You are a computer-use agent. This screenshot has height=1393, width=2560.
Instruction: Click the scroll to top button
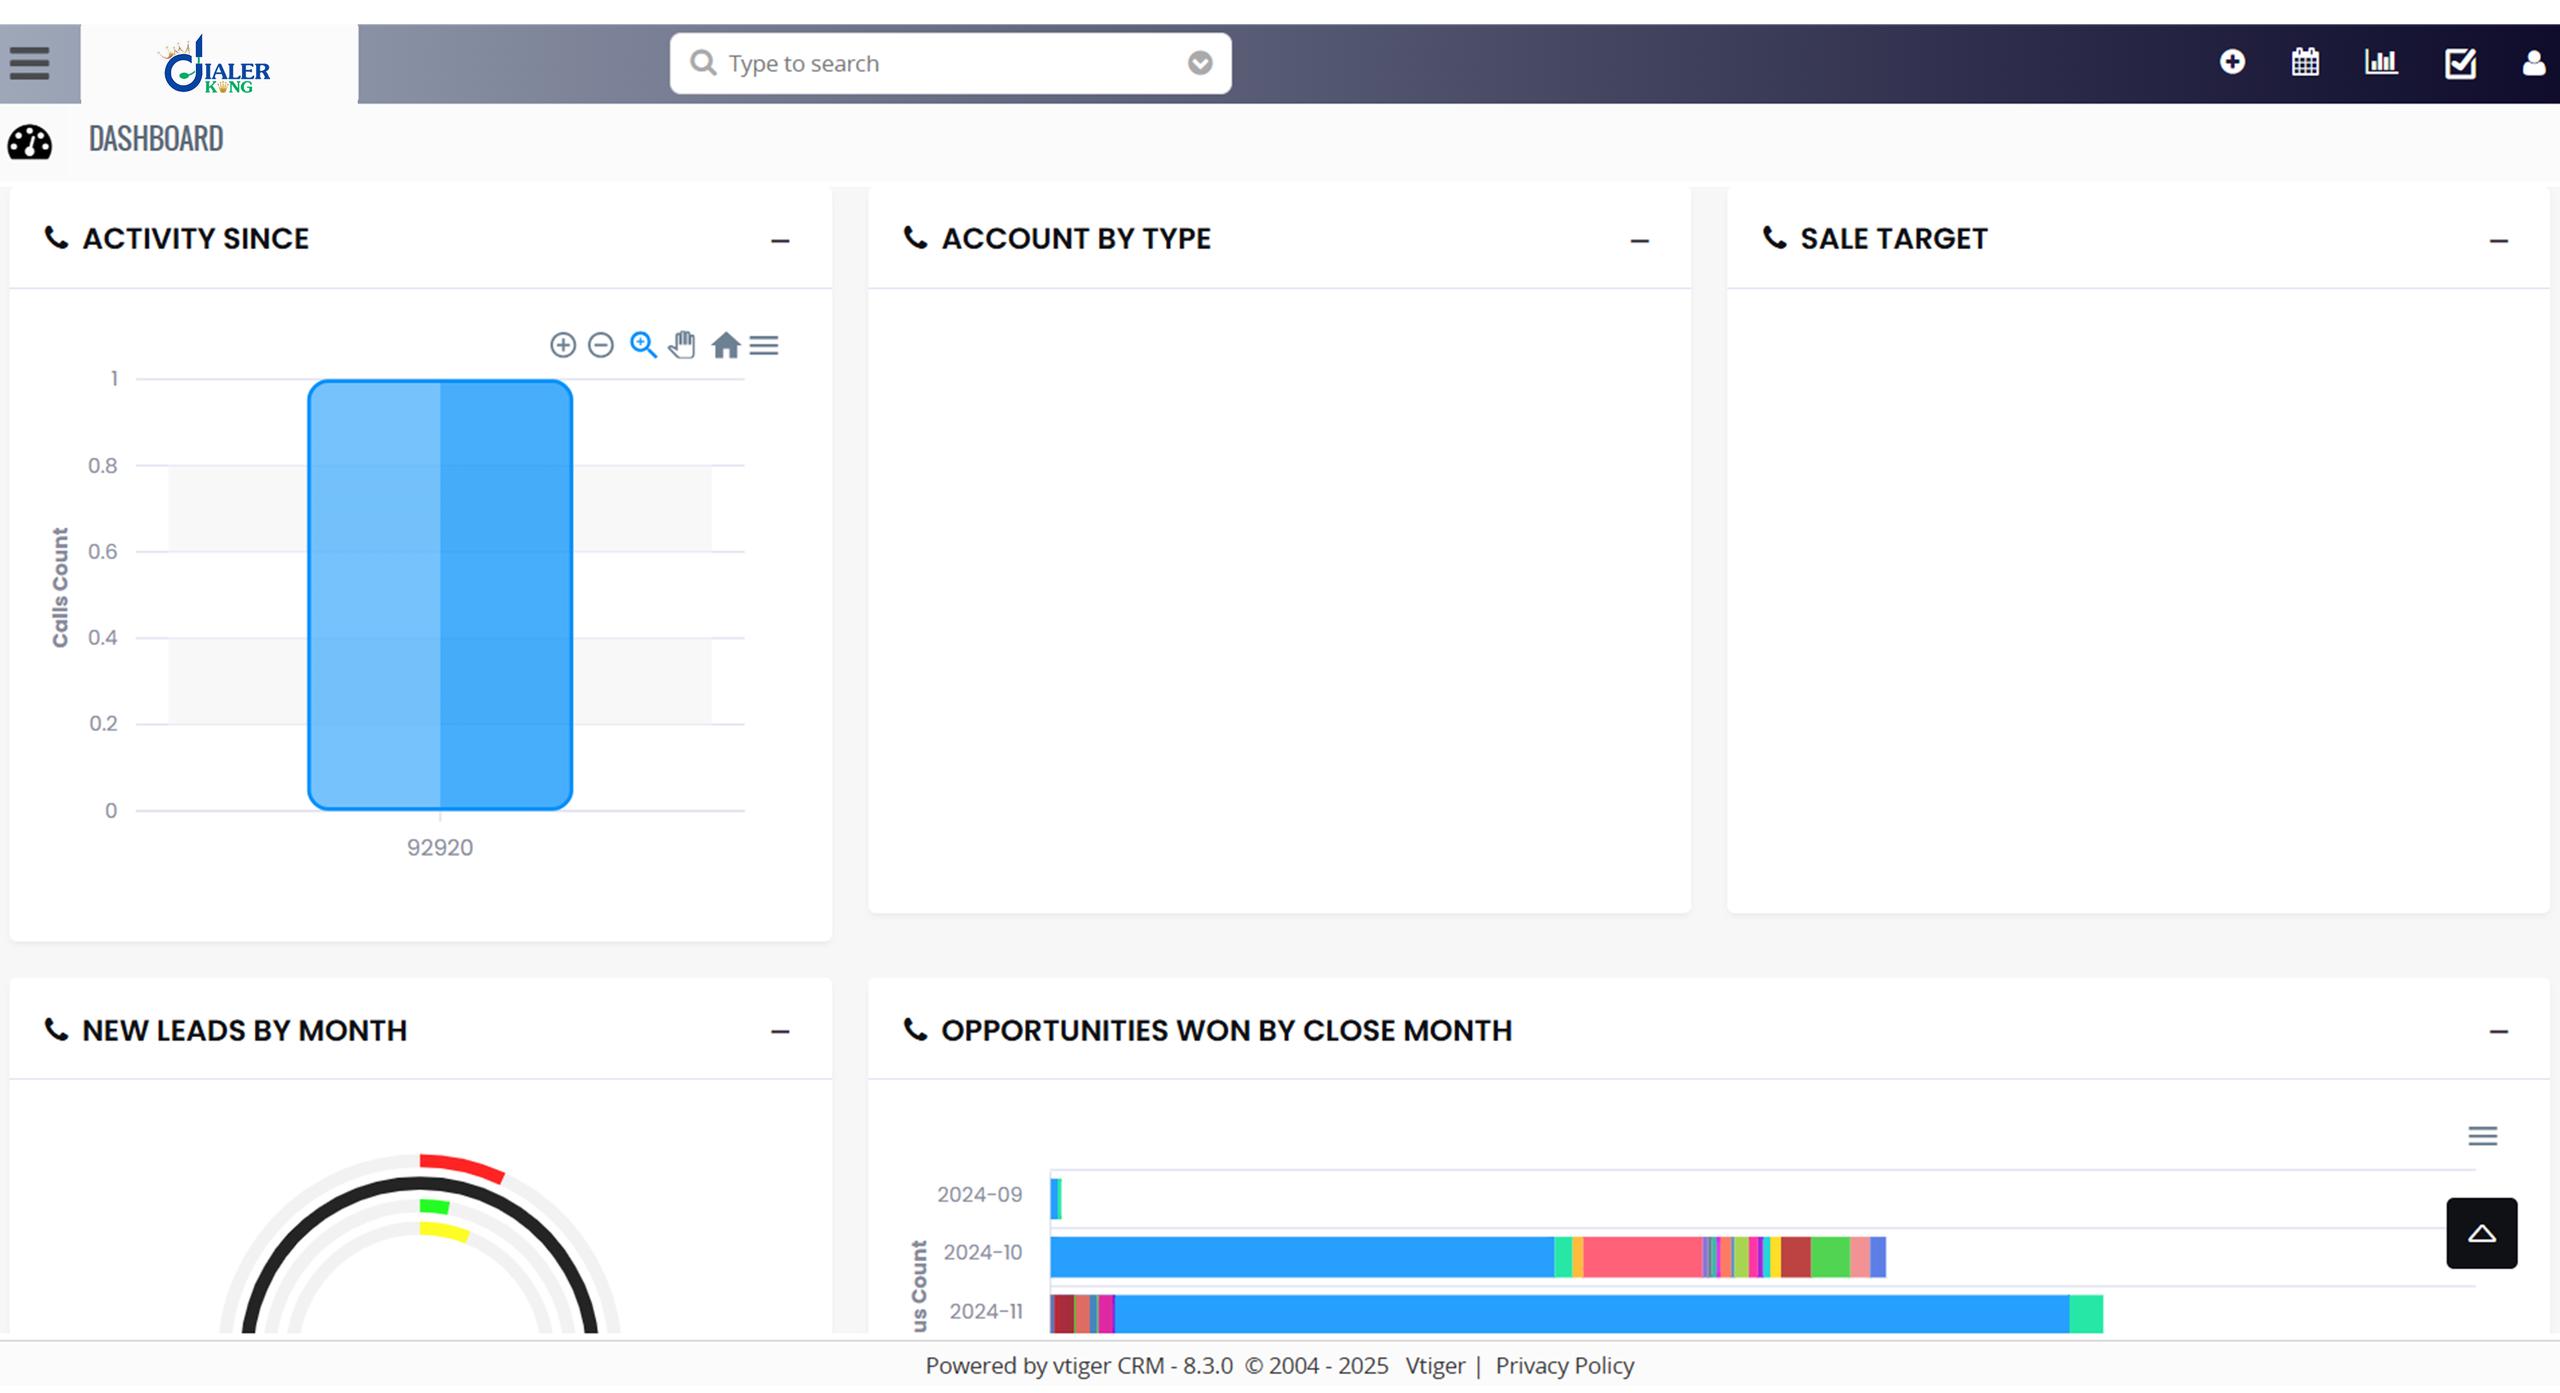[x=2481, y=1233]
